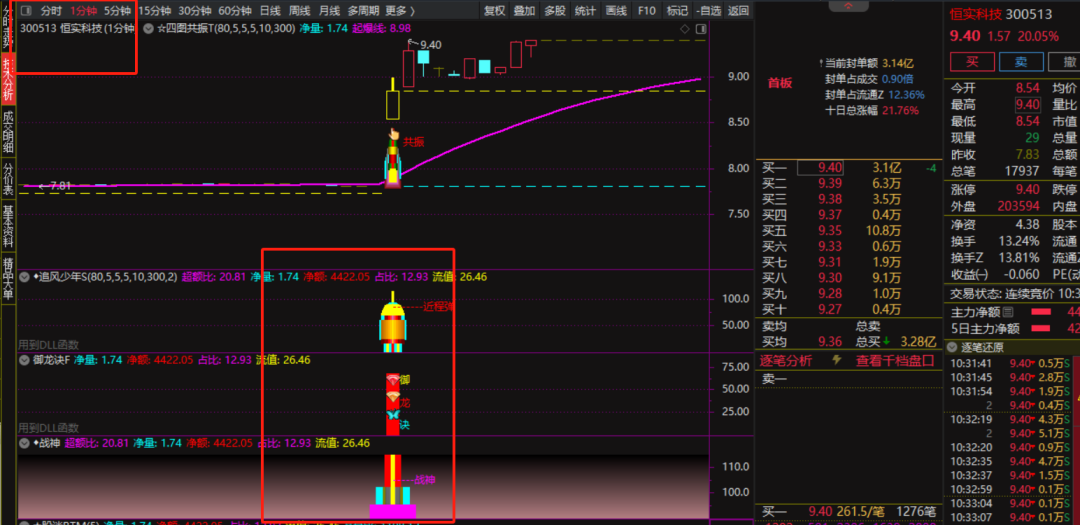Viewport: 1080px width, 525px height.
Task: Click the stock name 恒实科技 300513 header
Action: coord(1001,14)
